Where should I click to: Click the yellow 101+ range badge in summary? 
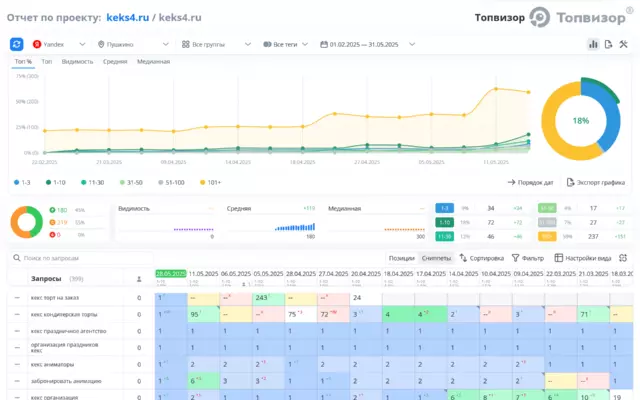(x=547, y=236)
